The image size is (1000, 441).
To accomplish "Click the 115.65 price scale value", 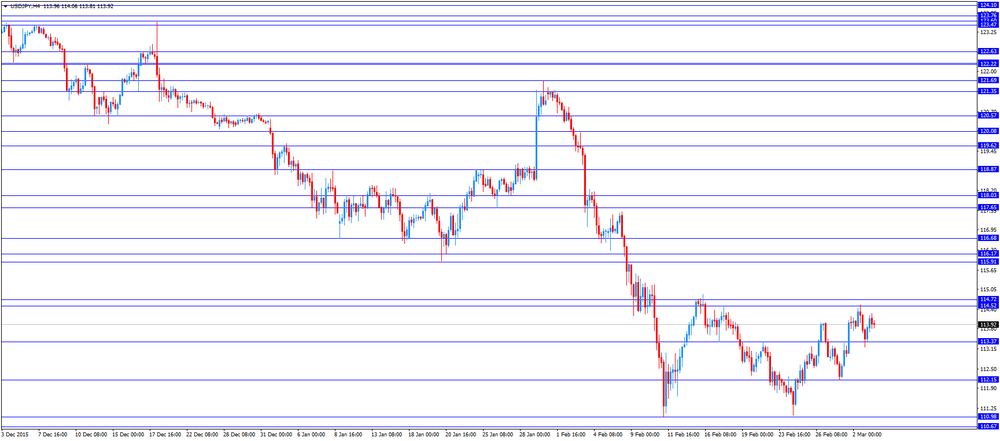I will point(988,270).
